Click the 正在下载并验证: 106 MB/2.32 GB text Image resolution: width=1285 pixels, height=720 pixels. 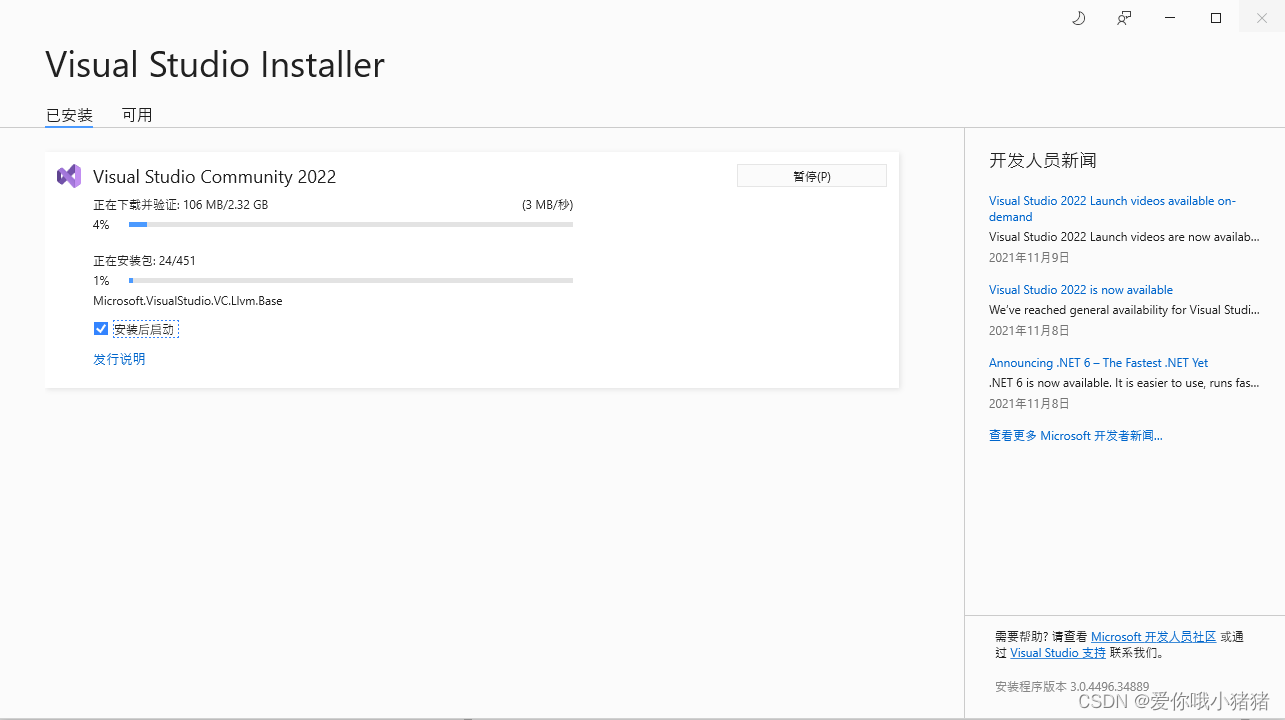click(181, 205)
